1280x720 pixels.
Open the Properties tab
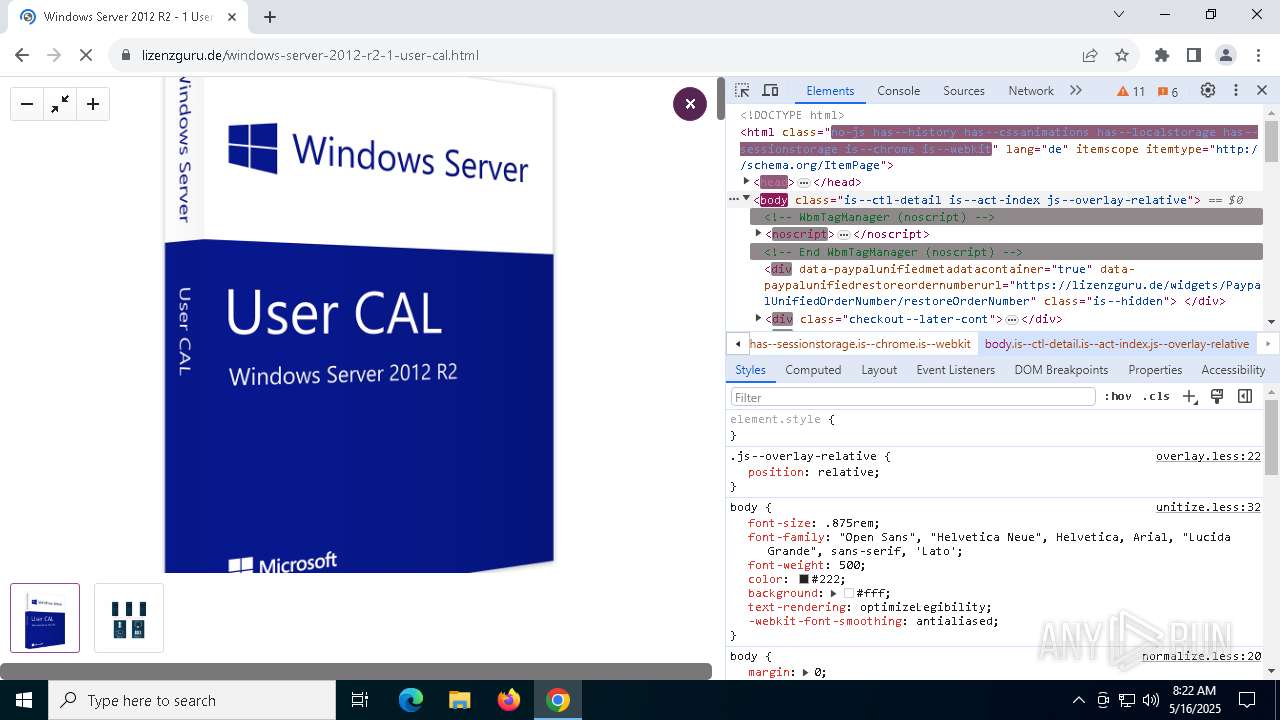[1155, 369]
